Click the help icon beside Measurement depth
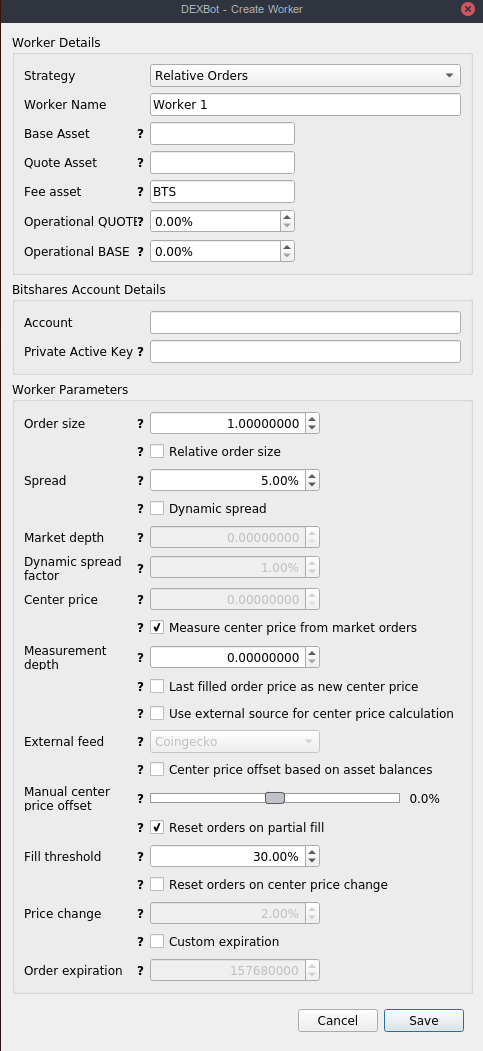 click(140, 658)
